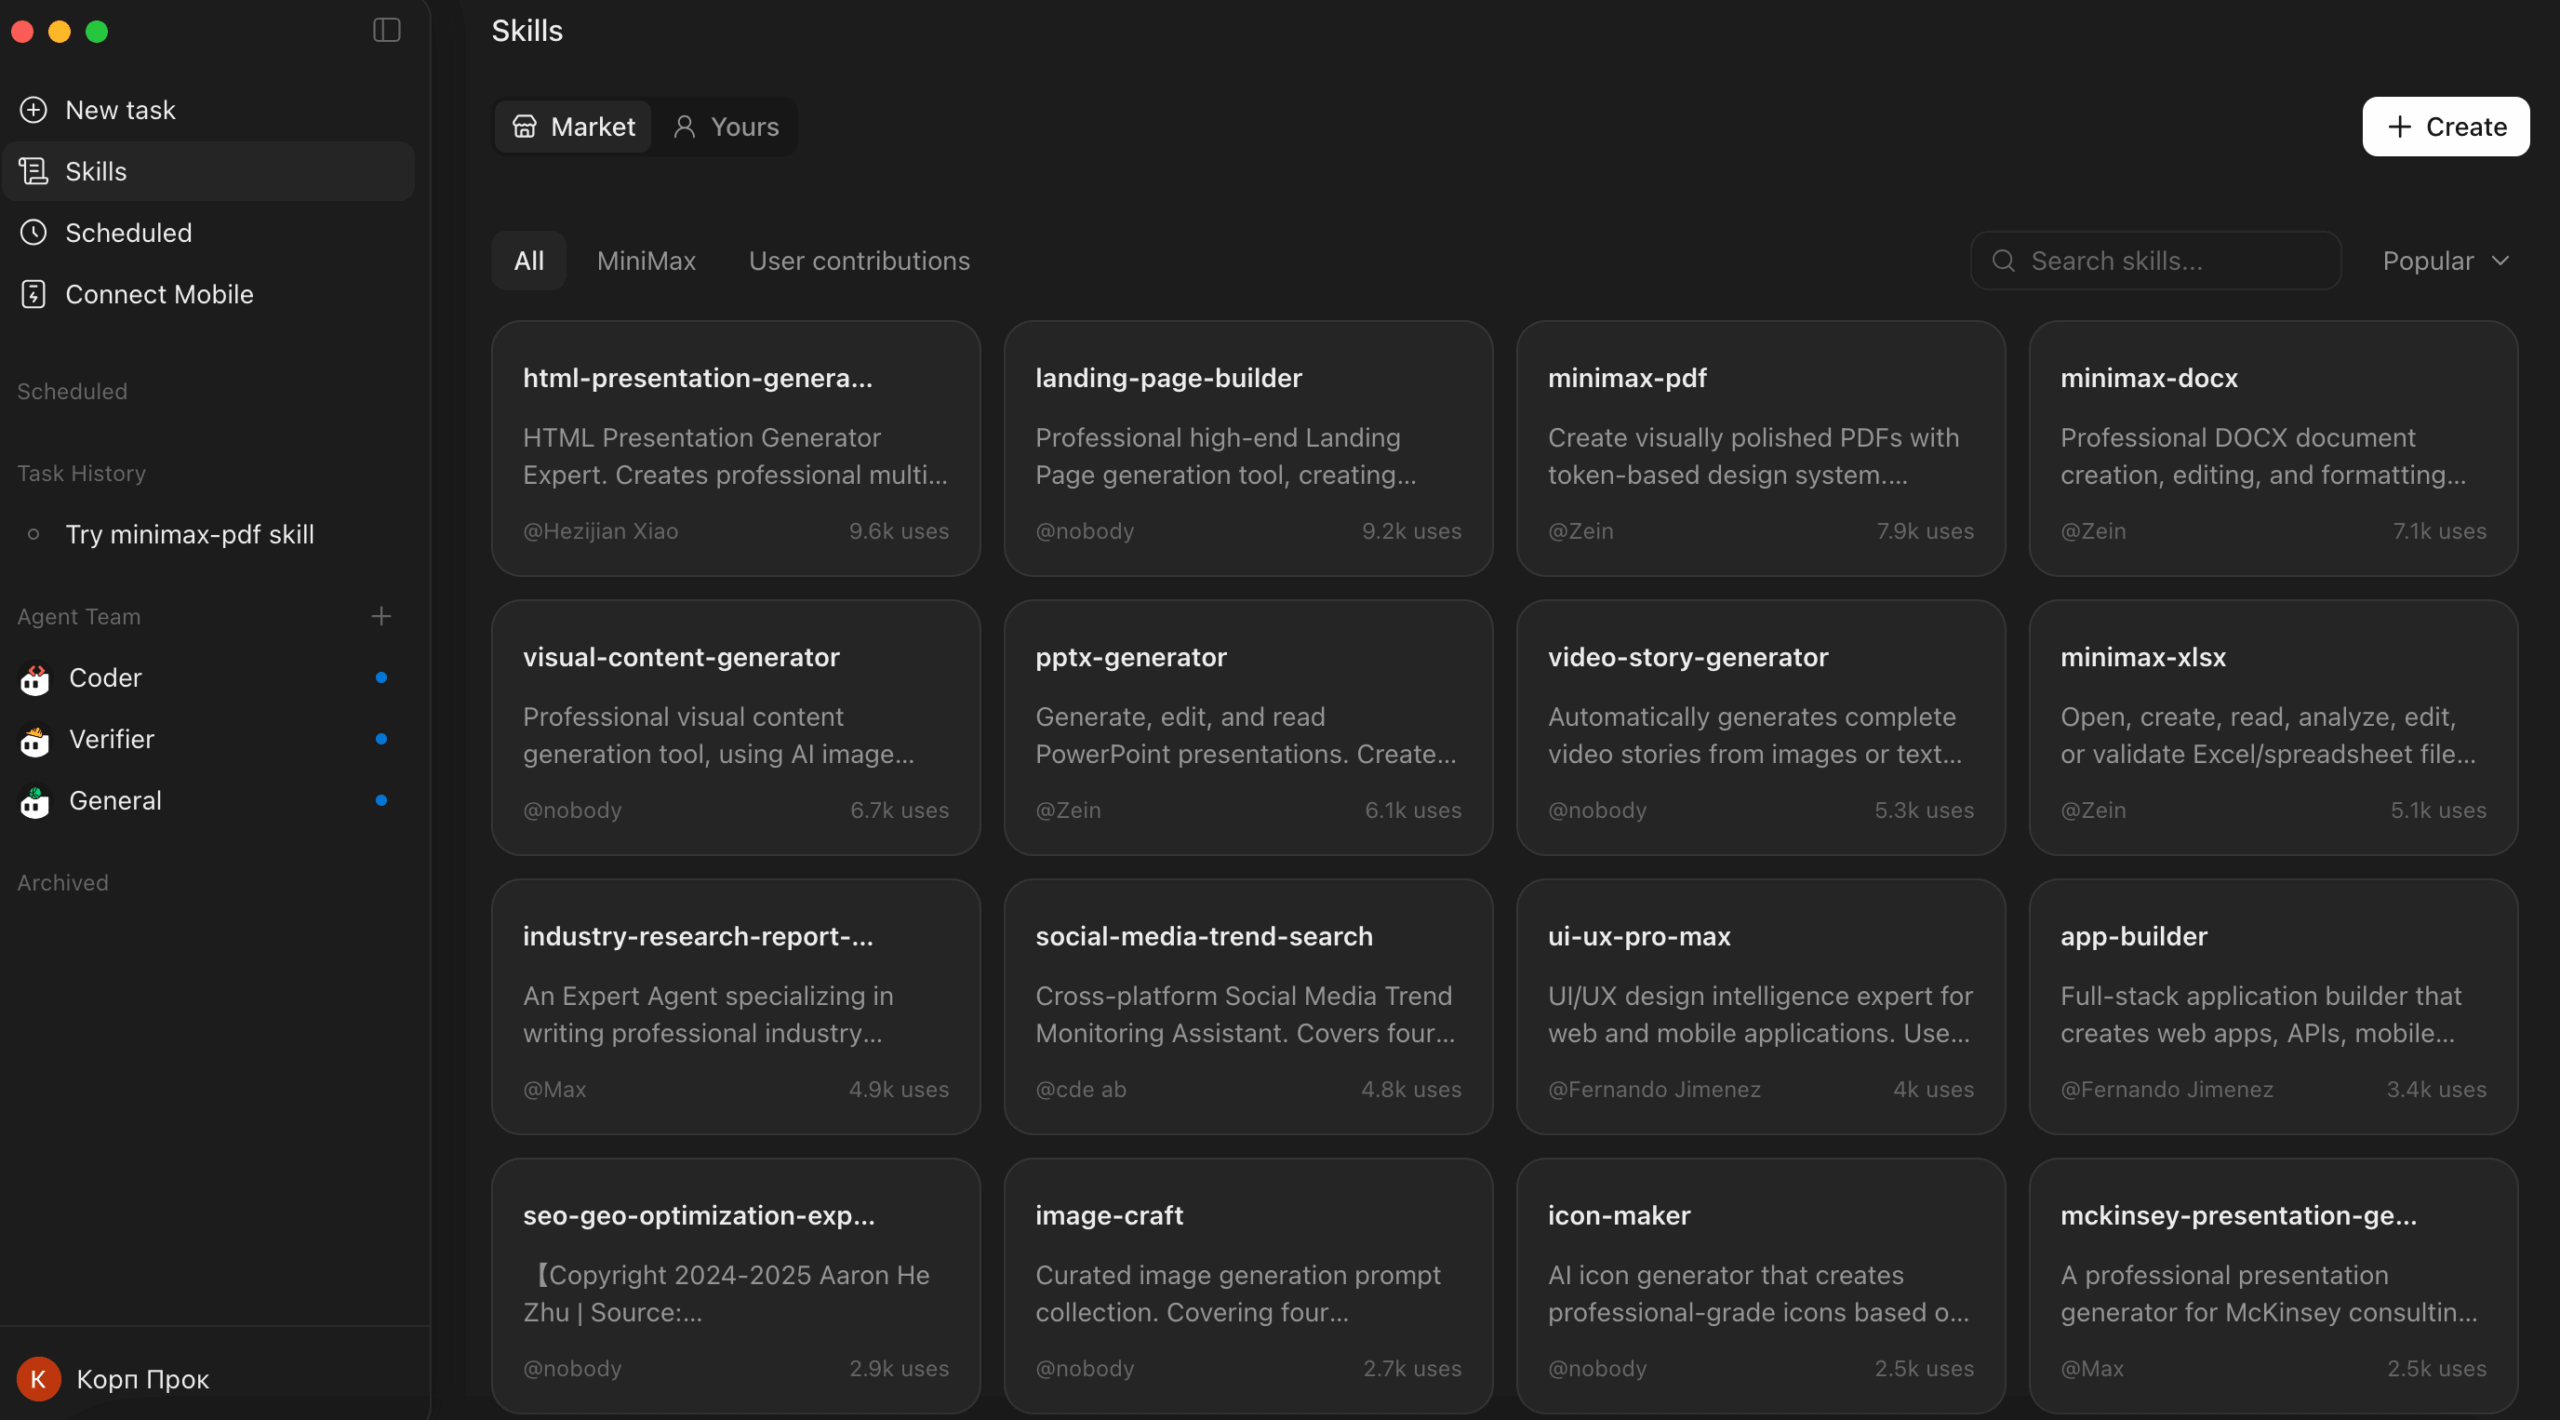Click the Coder agent avatar icon
The height and width of the screenshot is (1420, 2560).
click(35, 679)
